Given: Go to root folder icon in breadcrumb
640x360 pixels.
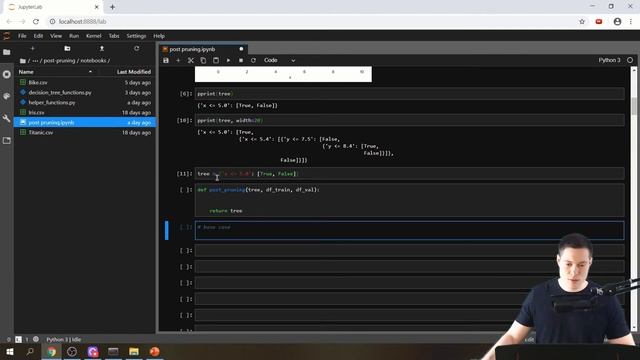Looking at the screenshot, I should click(23, 61).
